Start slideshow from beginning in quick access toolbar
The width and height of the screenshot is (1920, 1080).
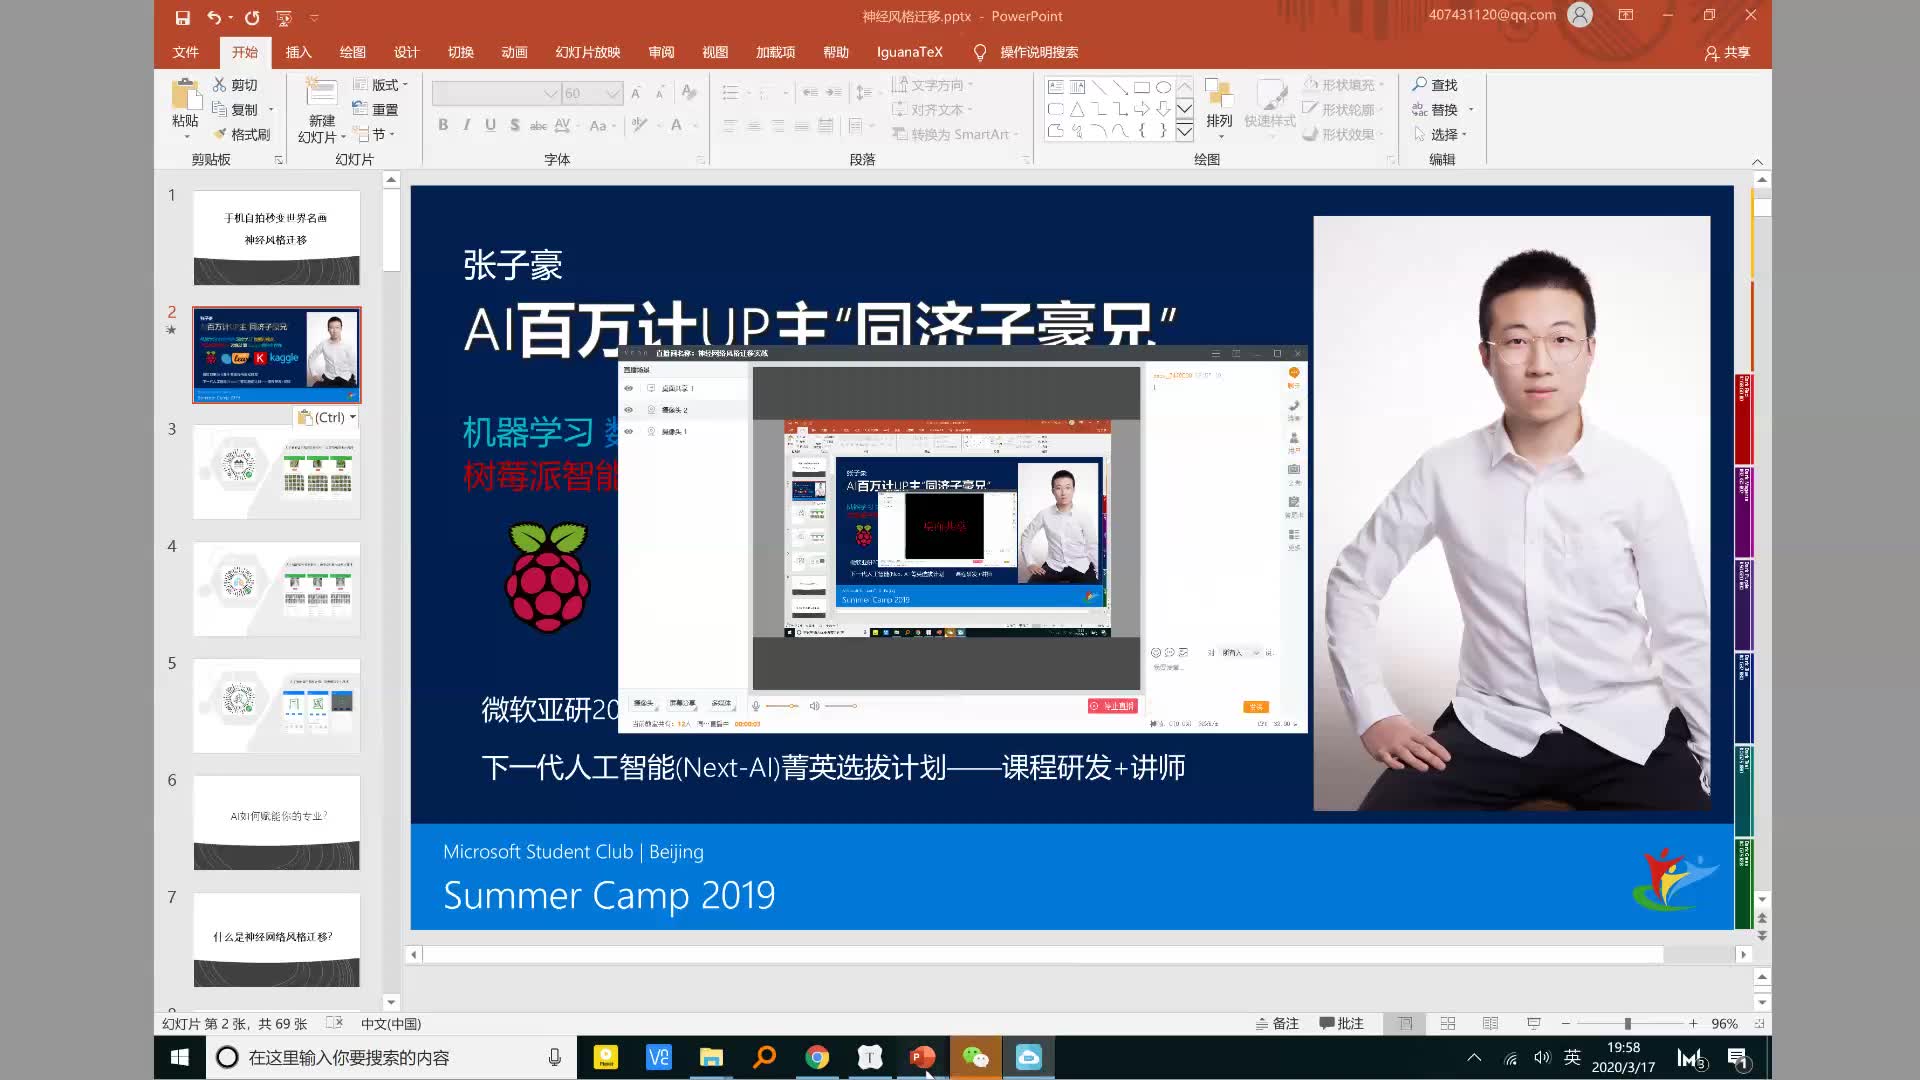[284, 17]
